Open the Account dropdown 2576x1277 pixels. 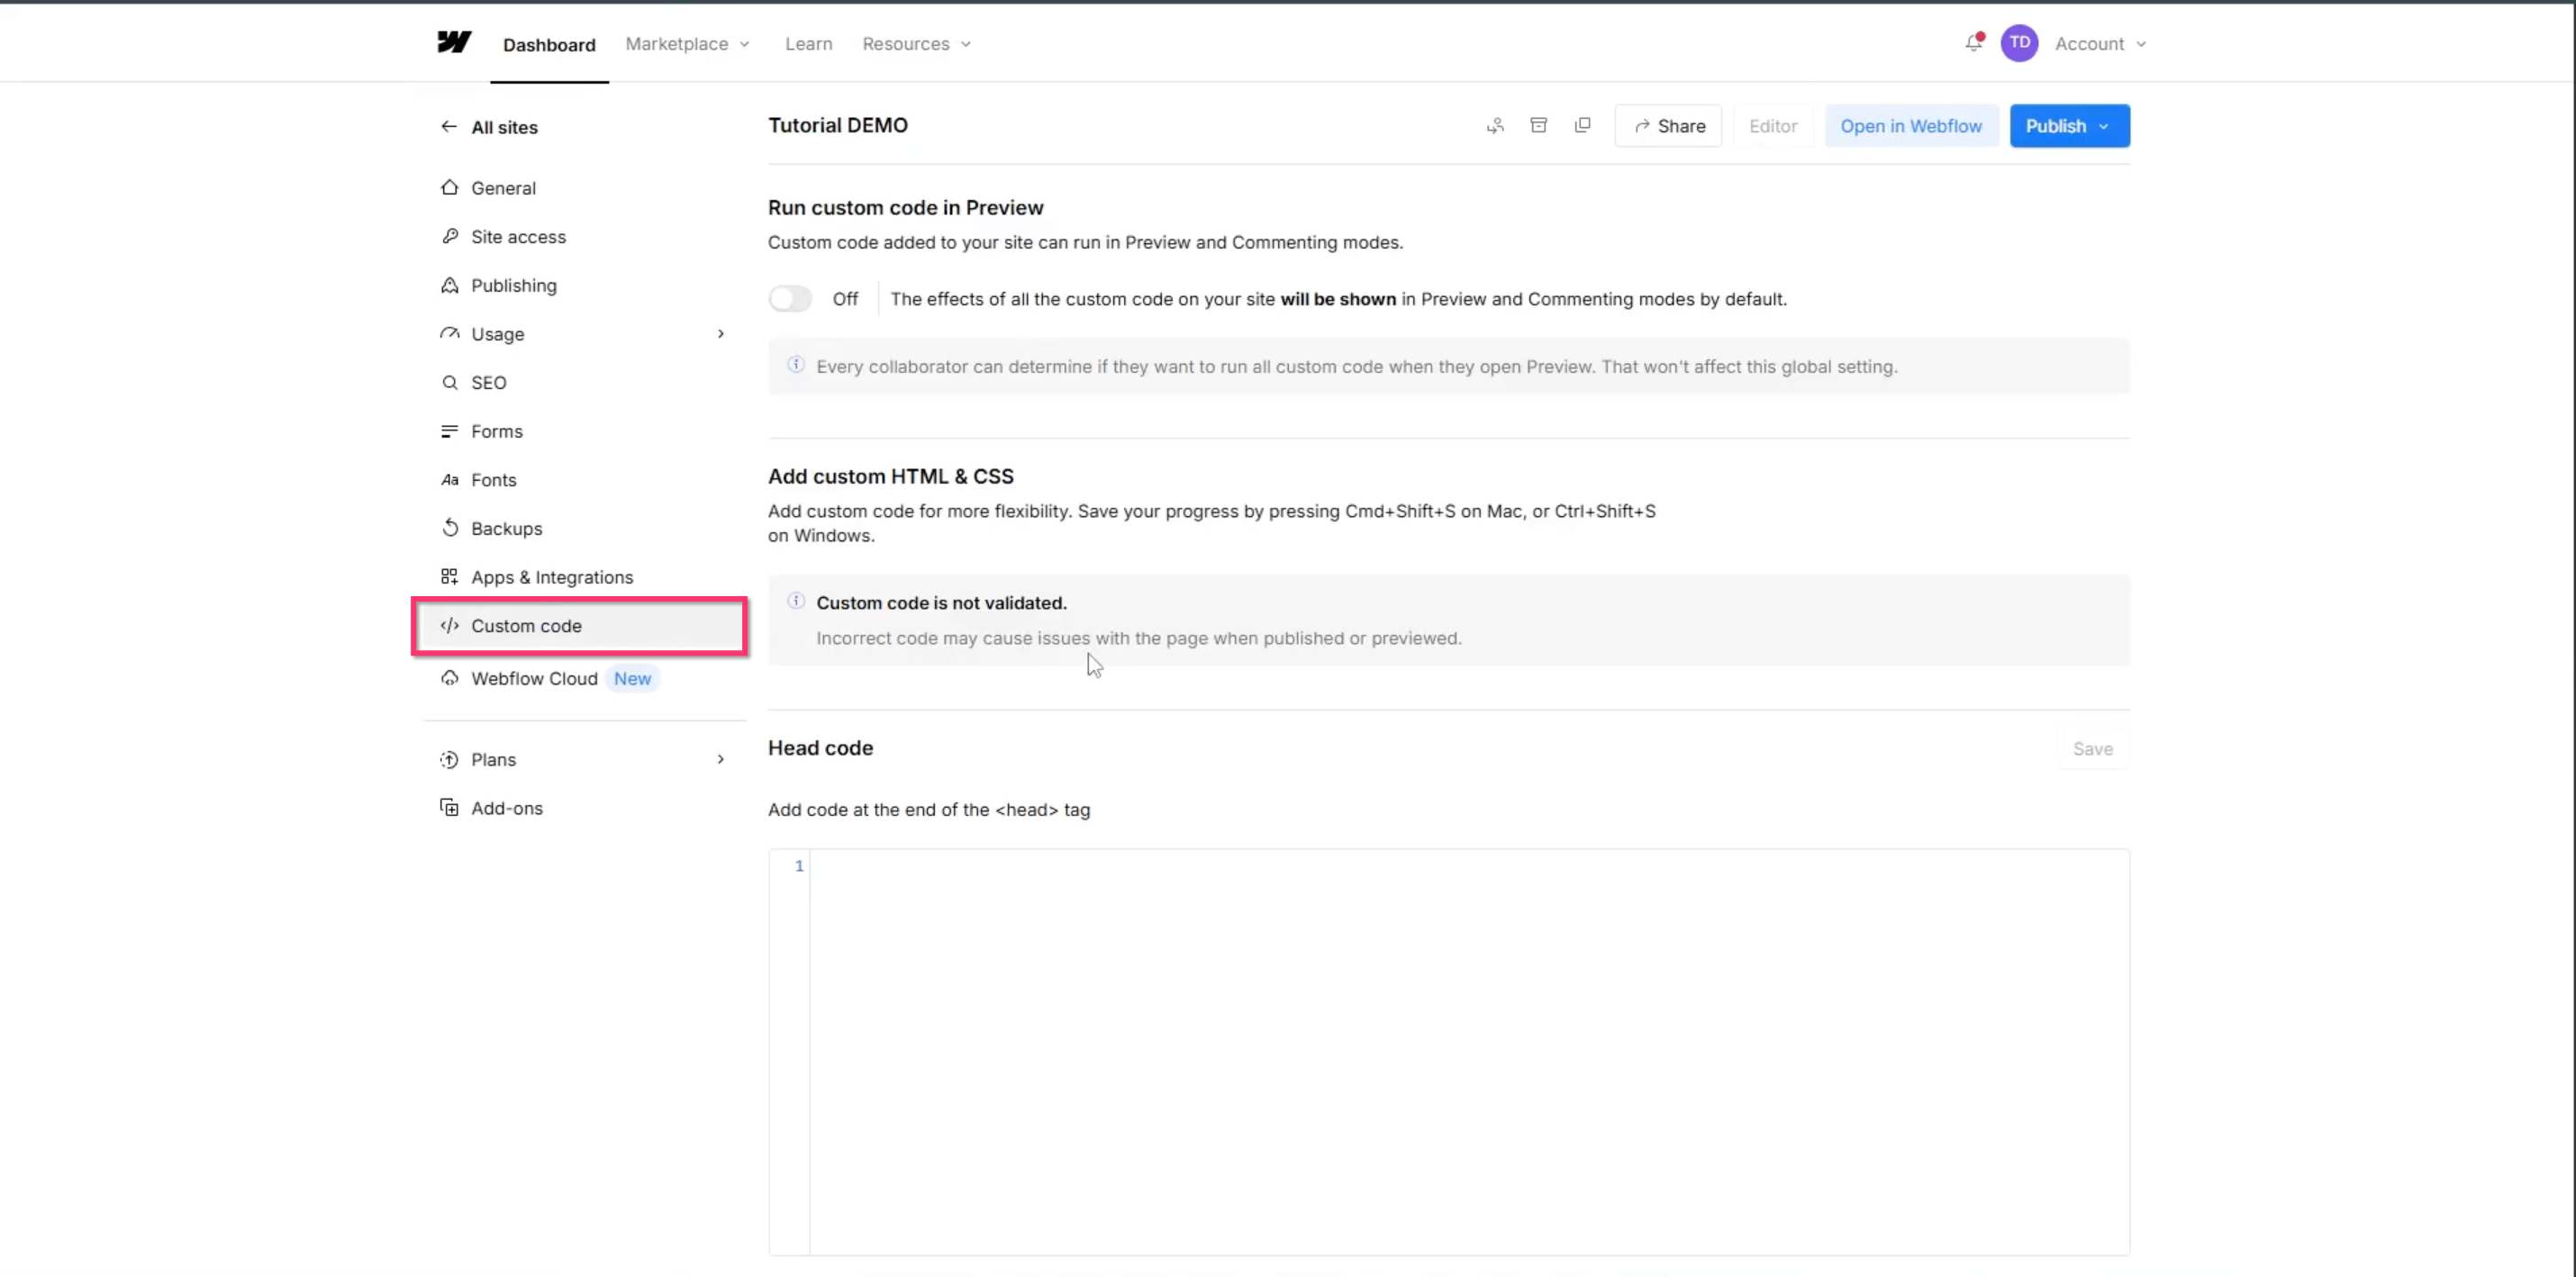click(2100, 44)
